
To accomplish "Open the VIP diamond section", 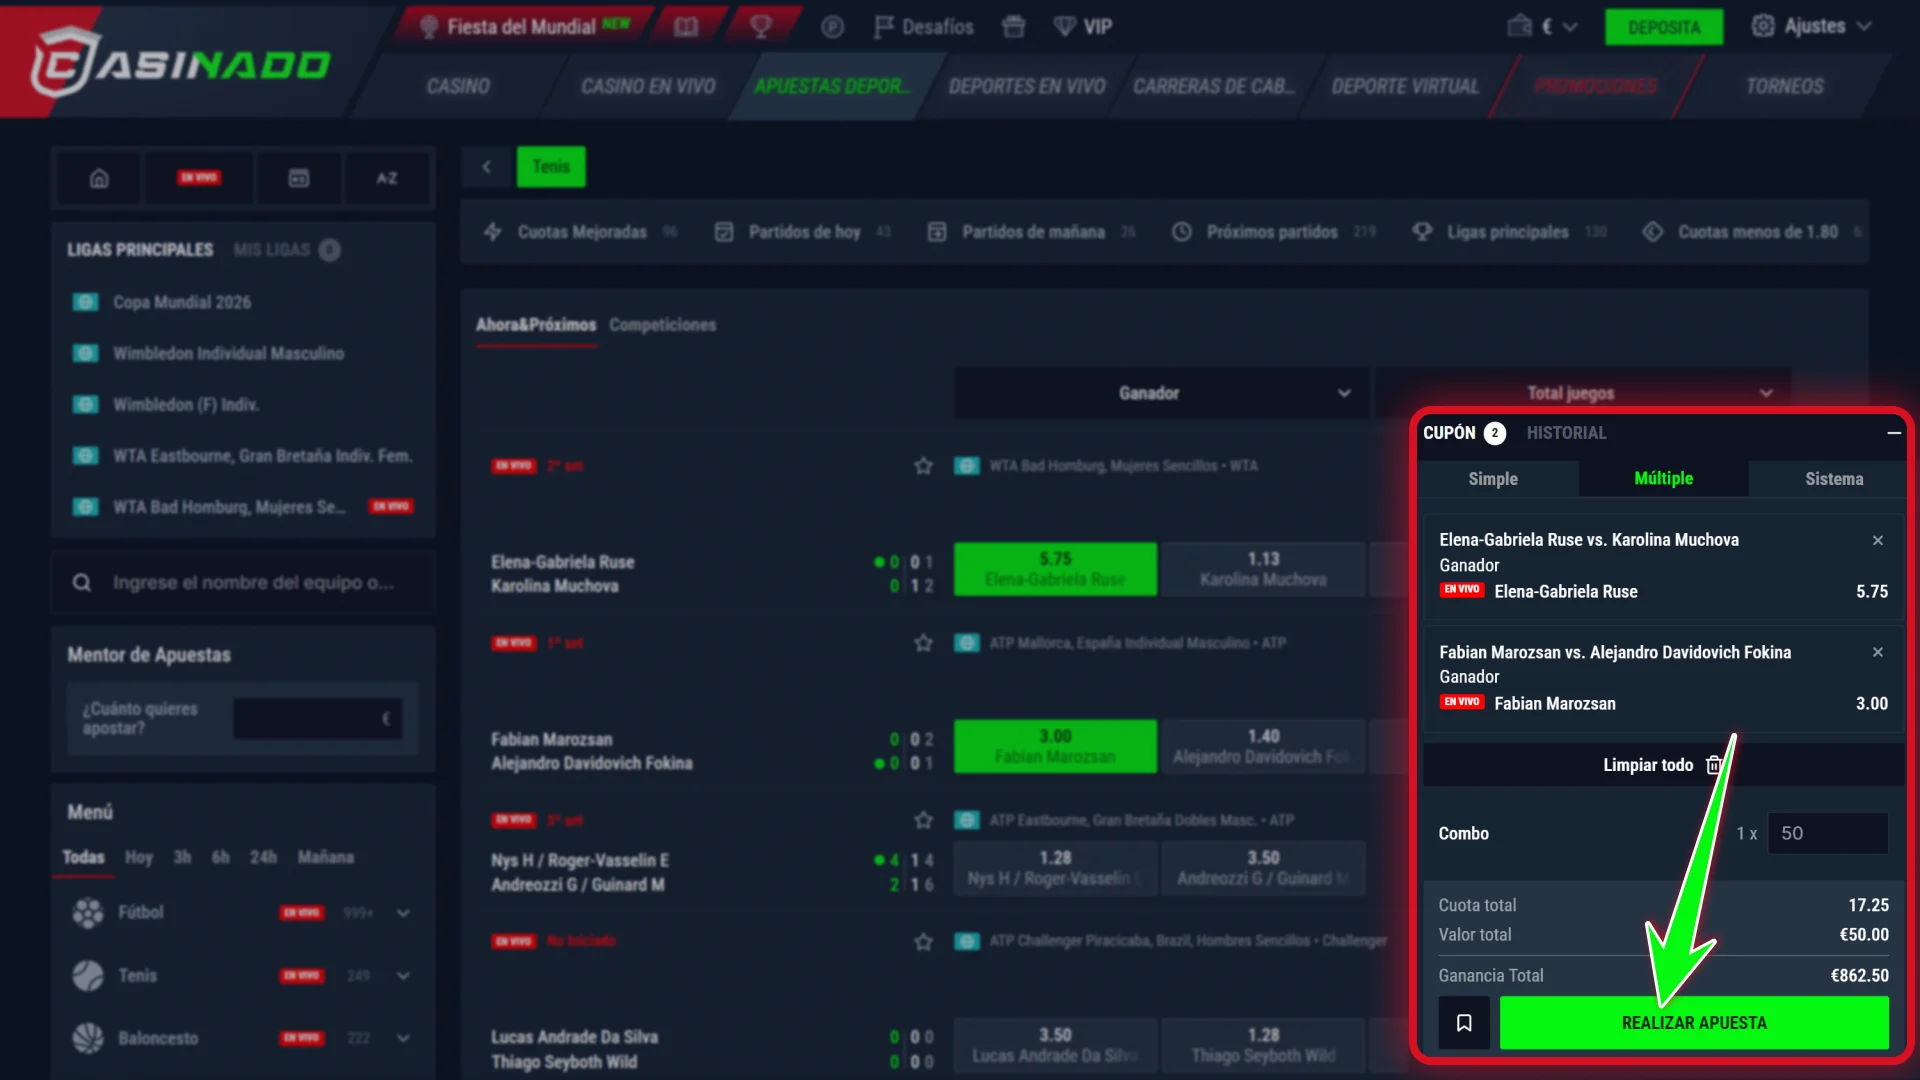I will click(1083, 27).
